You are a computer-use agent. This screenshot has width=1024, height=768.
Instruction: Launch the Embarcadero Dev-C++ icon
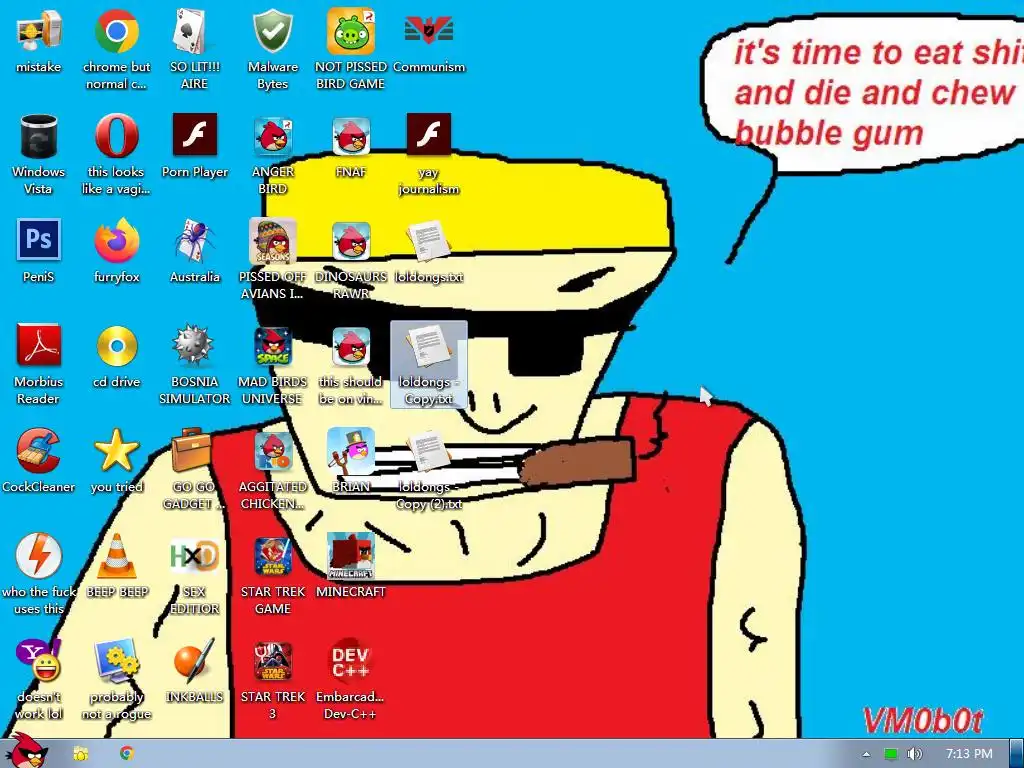click(351, 661)
